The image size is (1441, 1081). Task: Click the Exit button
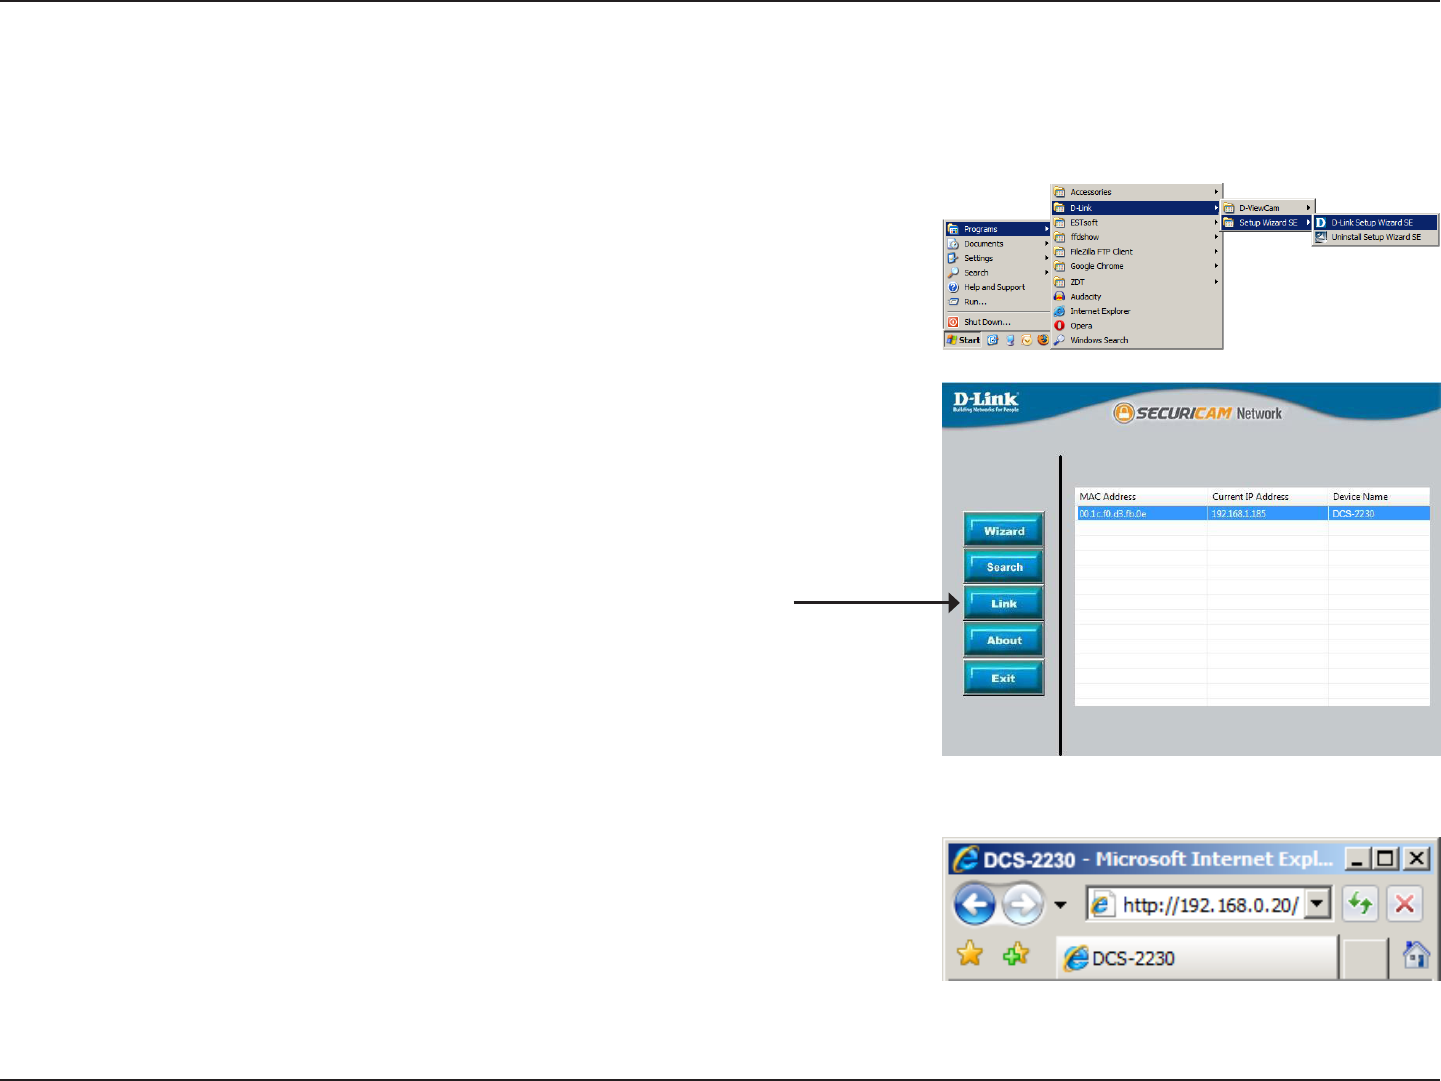[1004, 677]
